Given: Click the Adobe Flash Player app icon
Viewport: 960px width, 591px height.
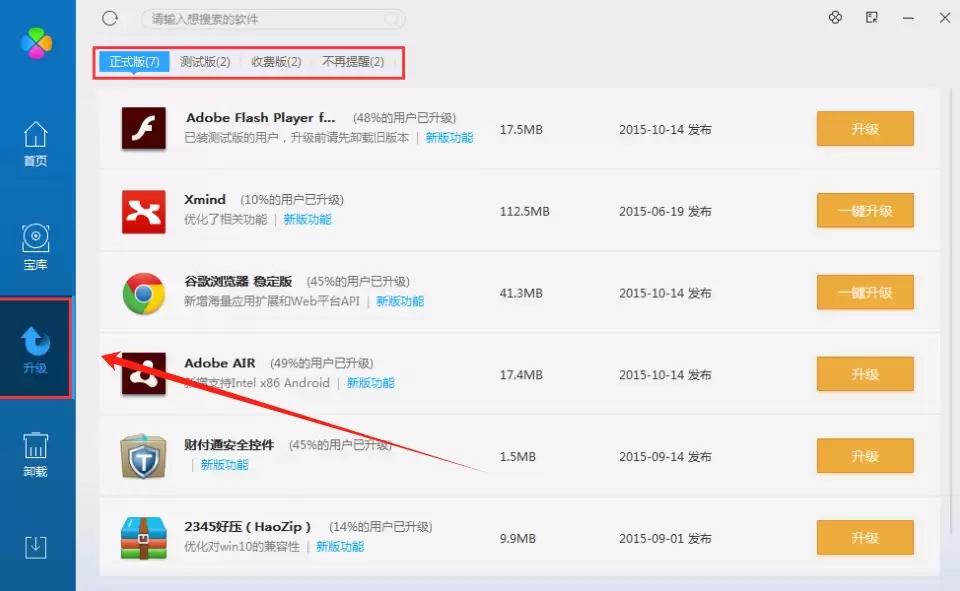Looking at the screenshot, I should (x=143, y=128).
